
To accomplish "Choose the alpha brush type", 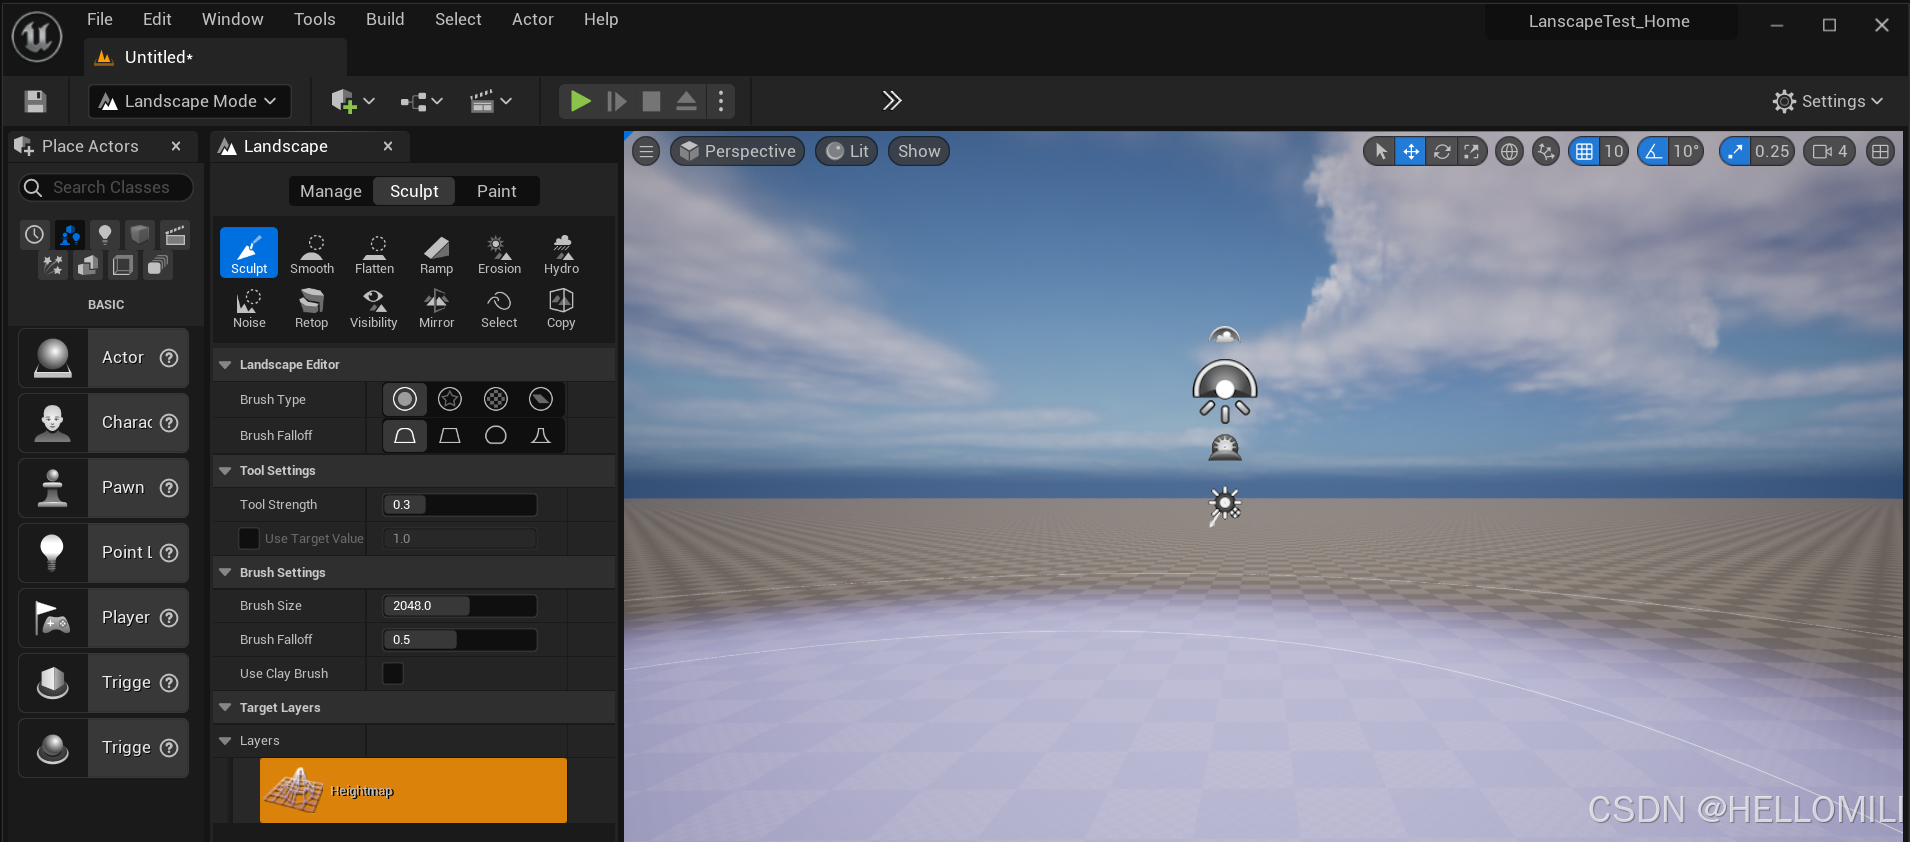I will point(450,399).
